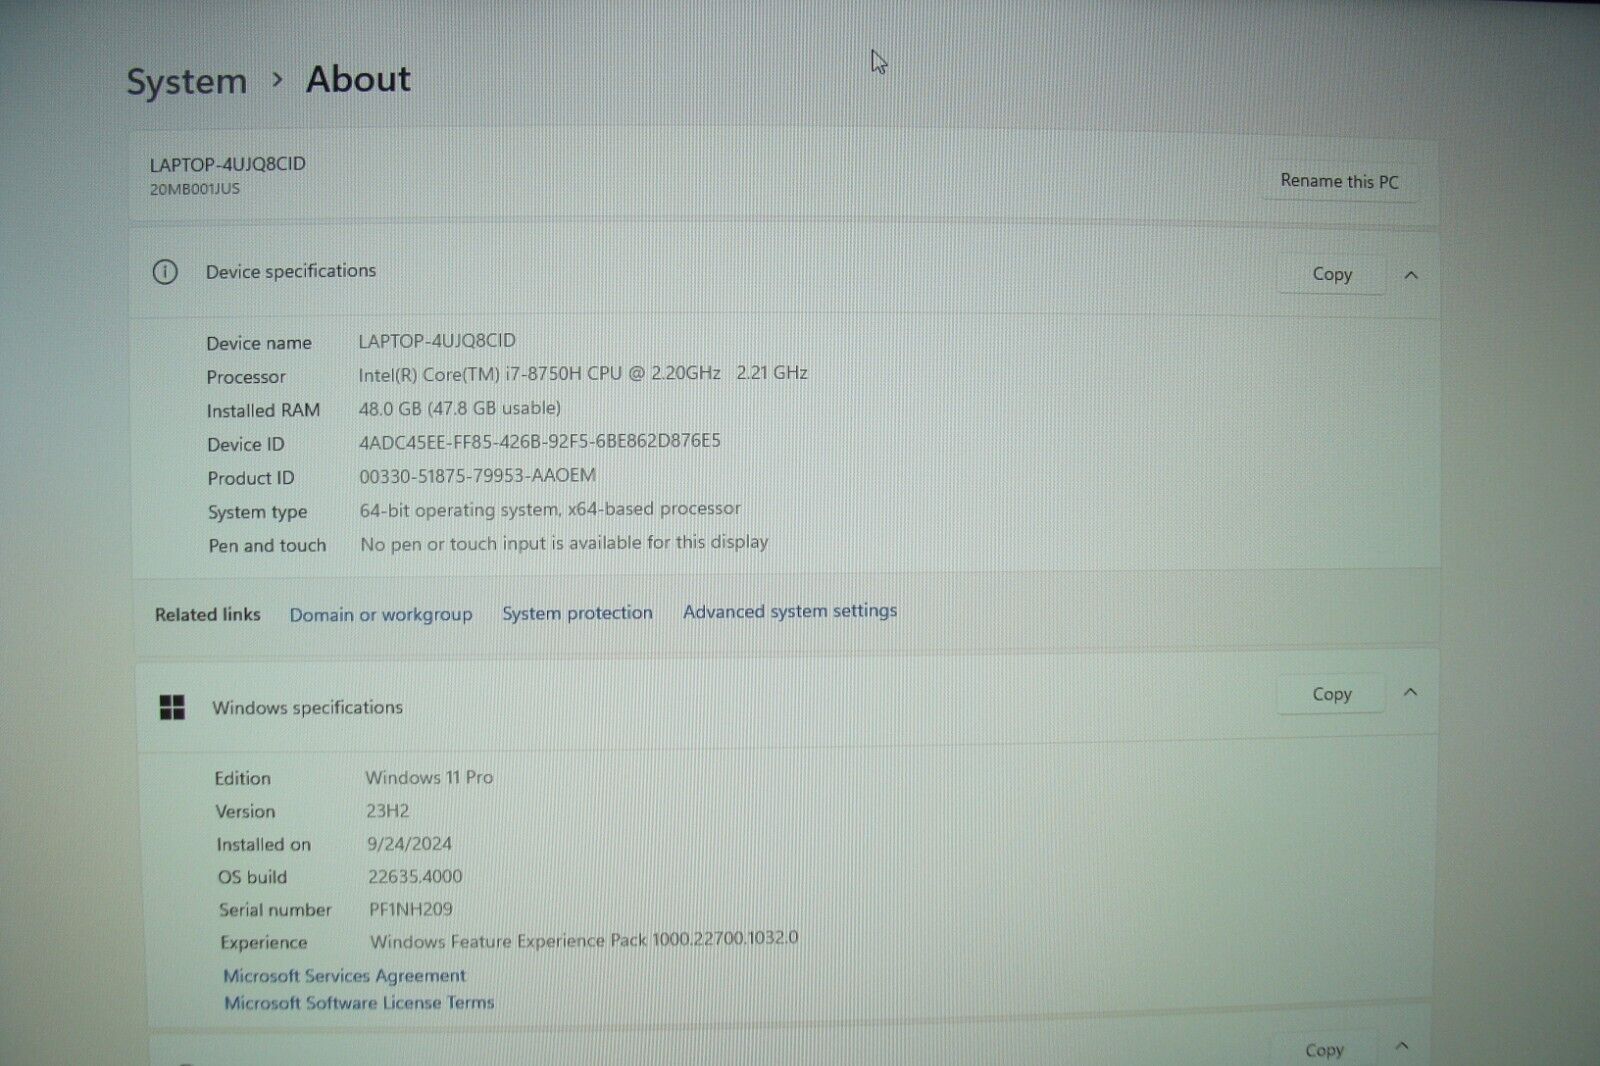This screenshot has height=1066, width=1600.
Task: Select Installed on date 9/24/2024
Action: click(409, 844)
